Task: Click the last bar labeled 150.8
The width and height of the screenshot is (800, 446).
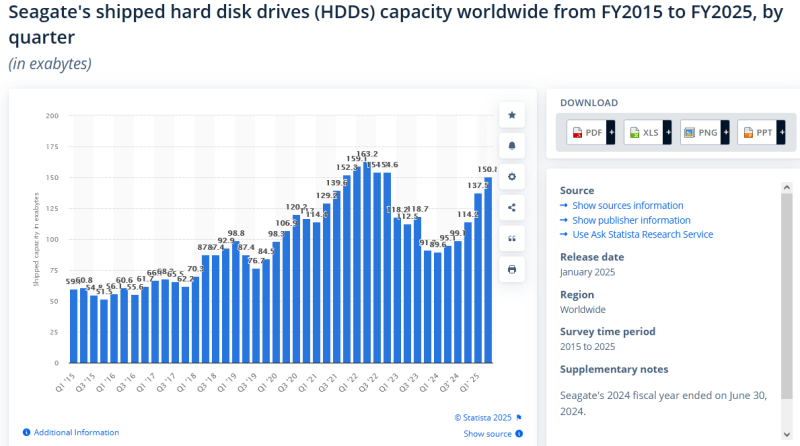Action: 488,270
